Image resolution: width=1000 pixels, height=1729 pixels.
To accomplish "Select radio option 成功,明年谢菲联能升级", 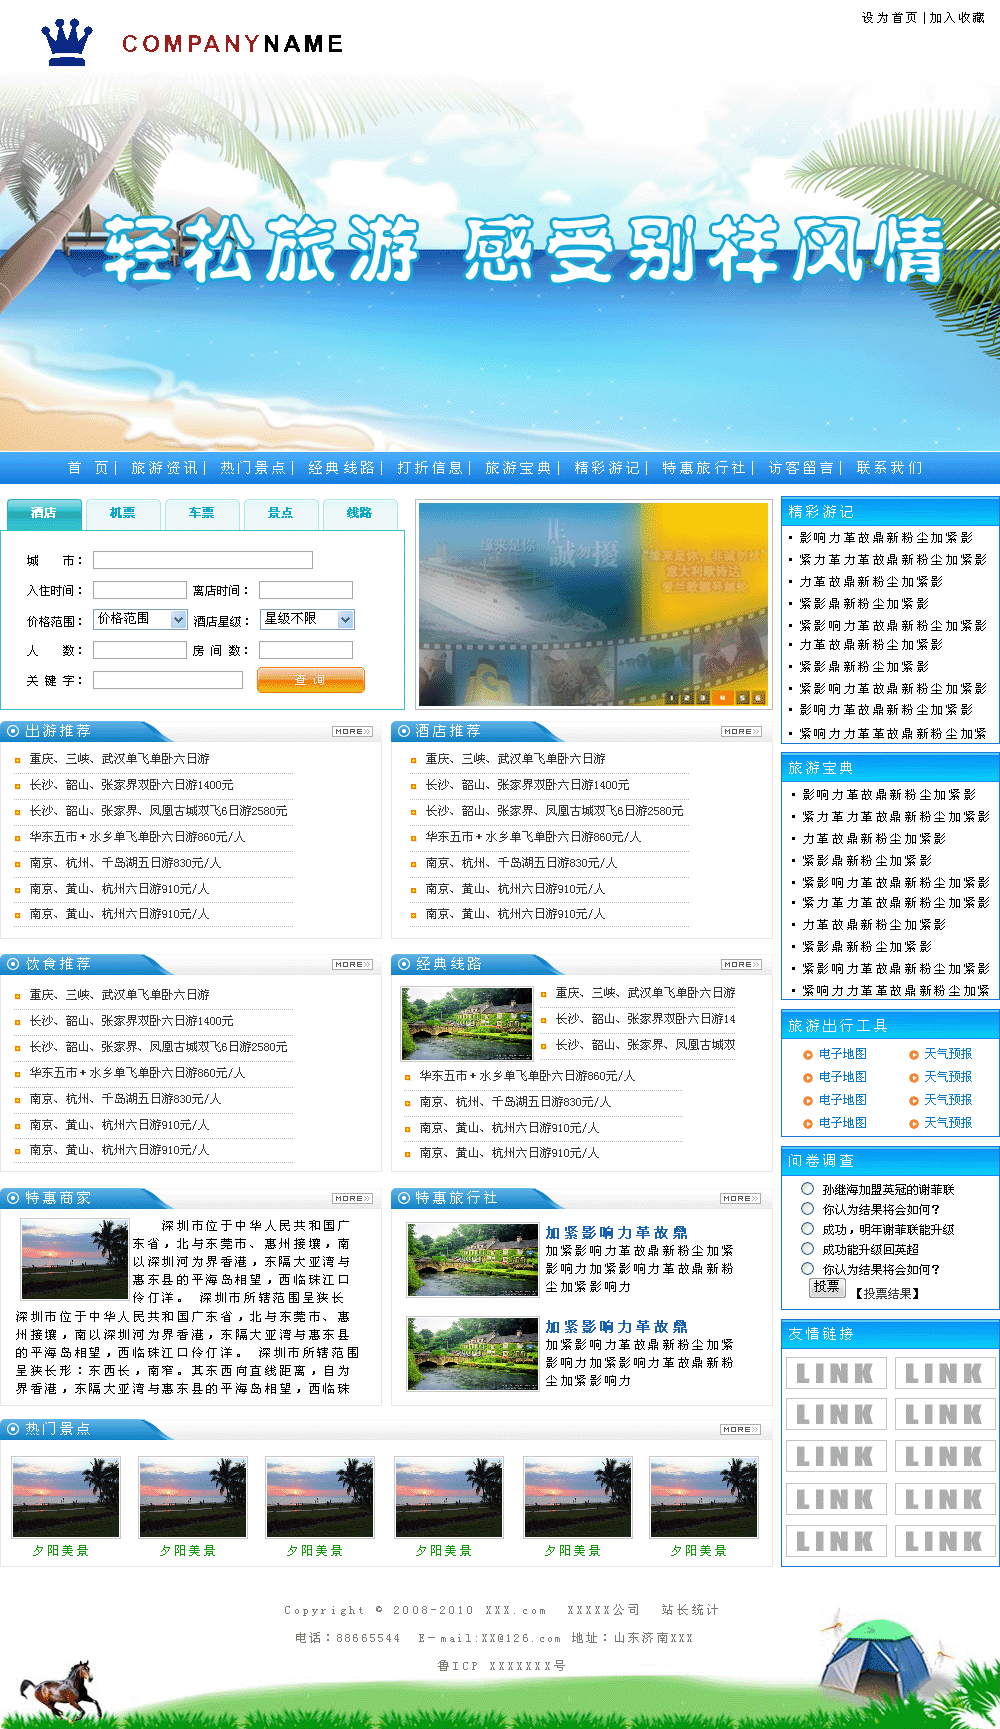I will [x=807, y=1229].
